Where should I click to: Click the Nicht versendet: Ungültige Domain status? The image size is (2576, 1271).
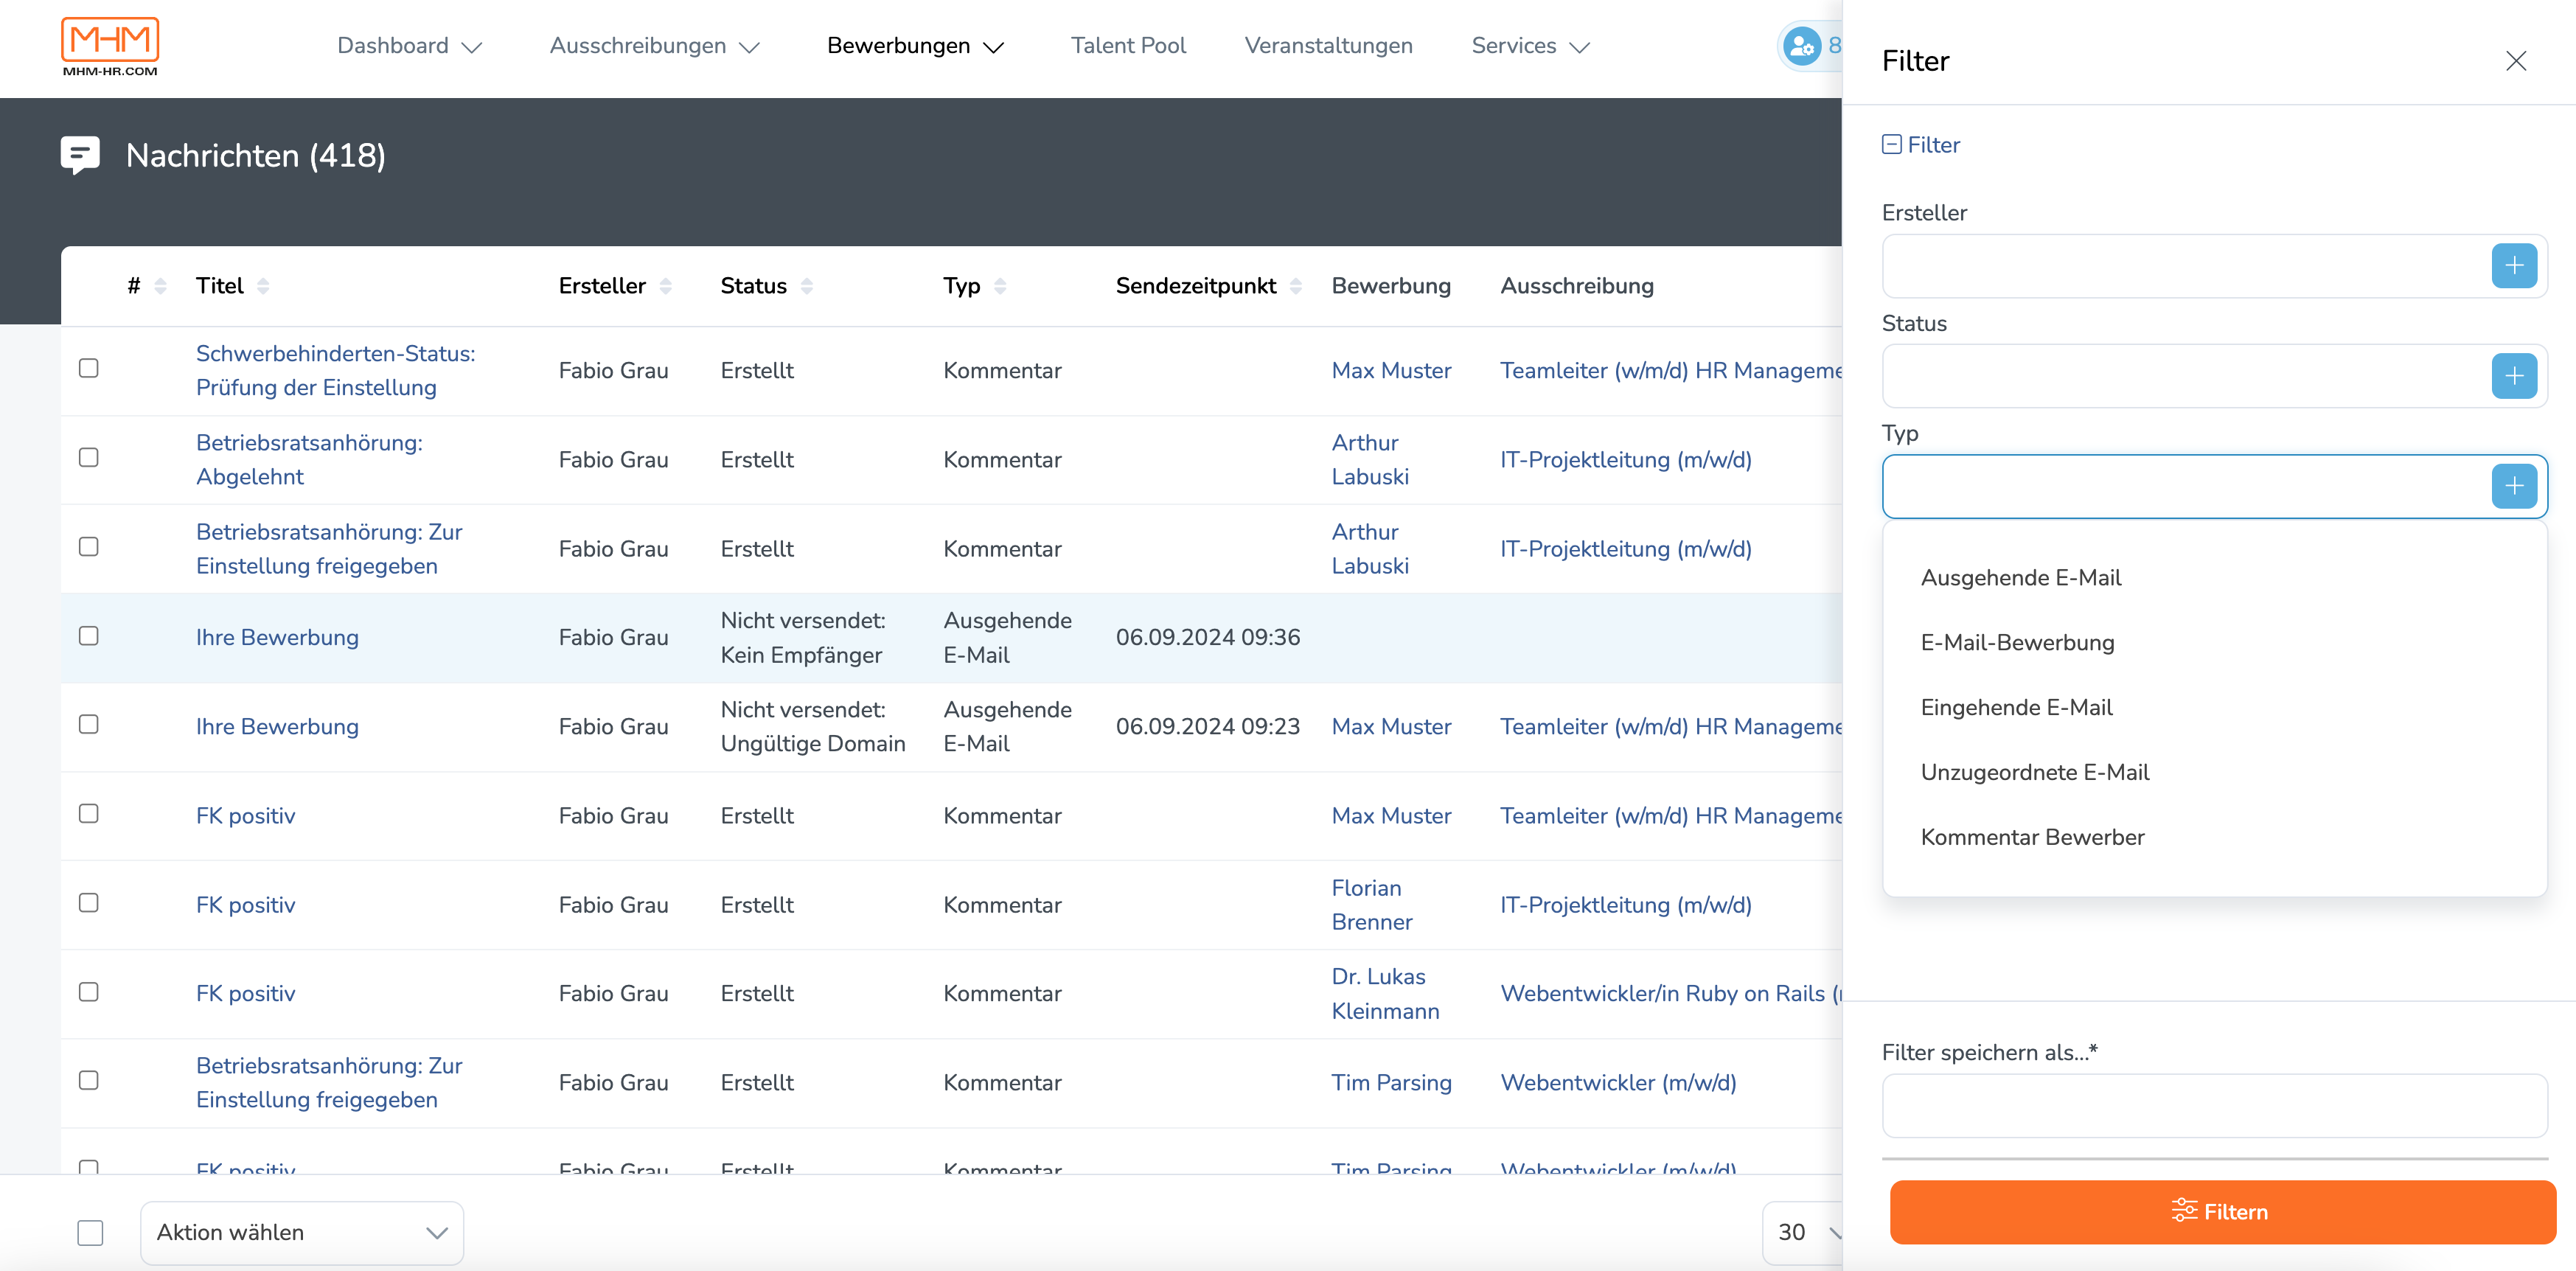812,726
